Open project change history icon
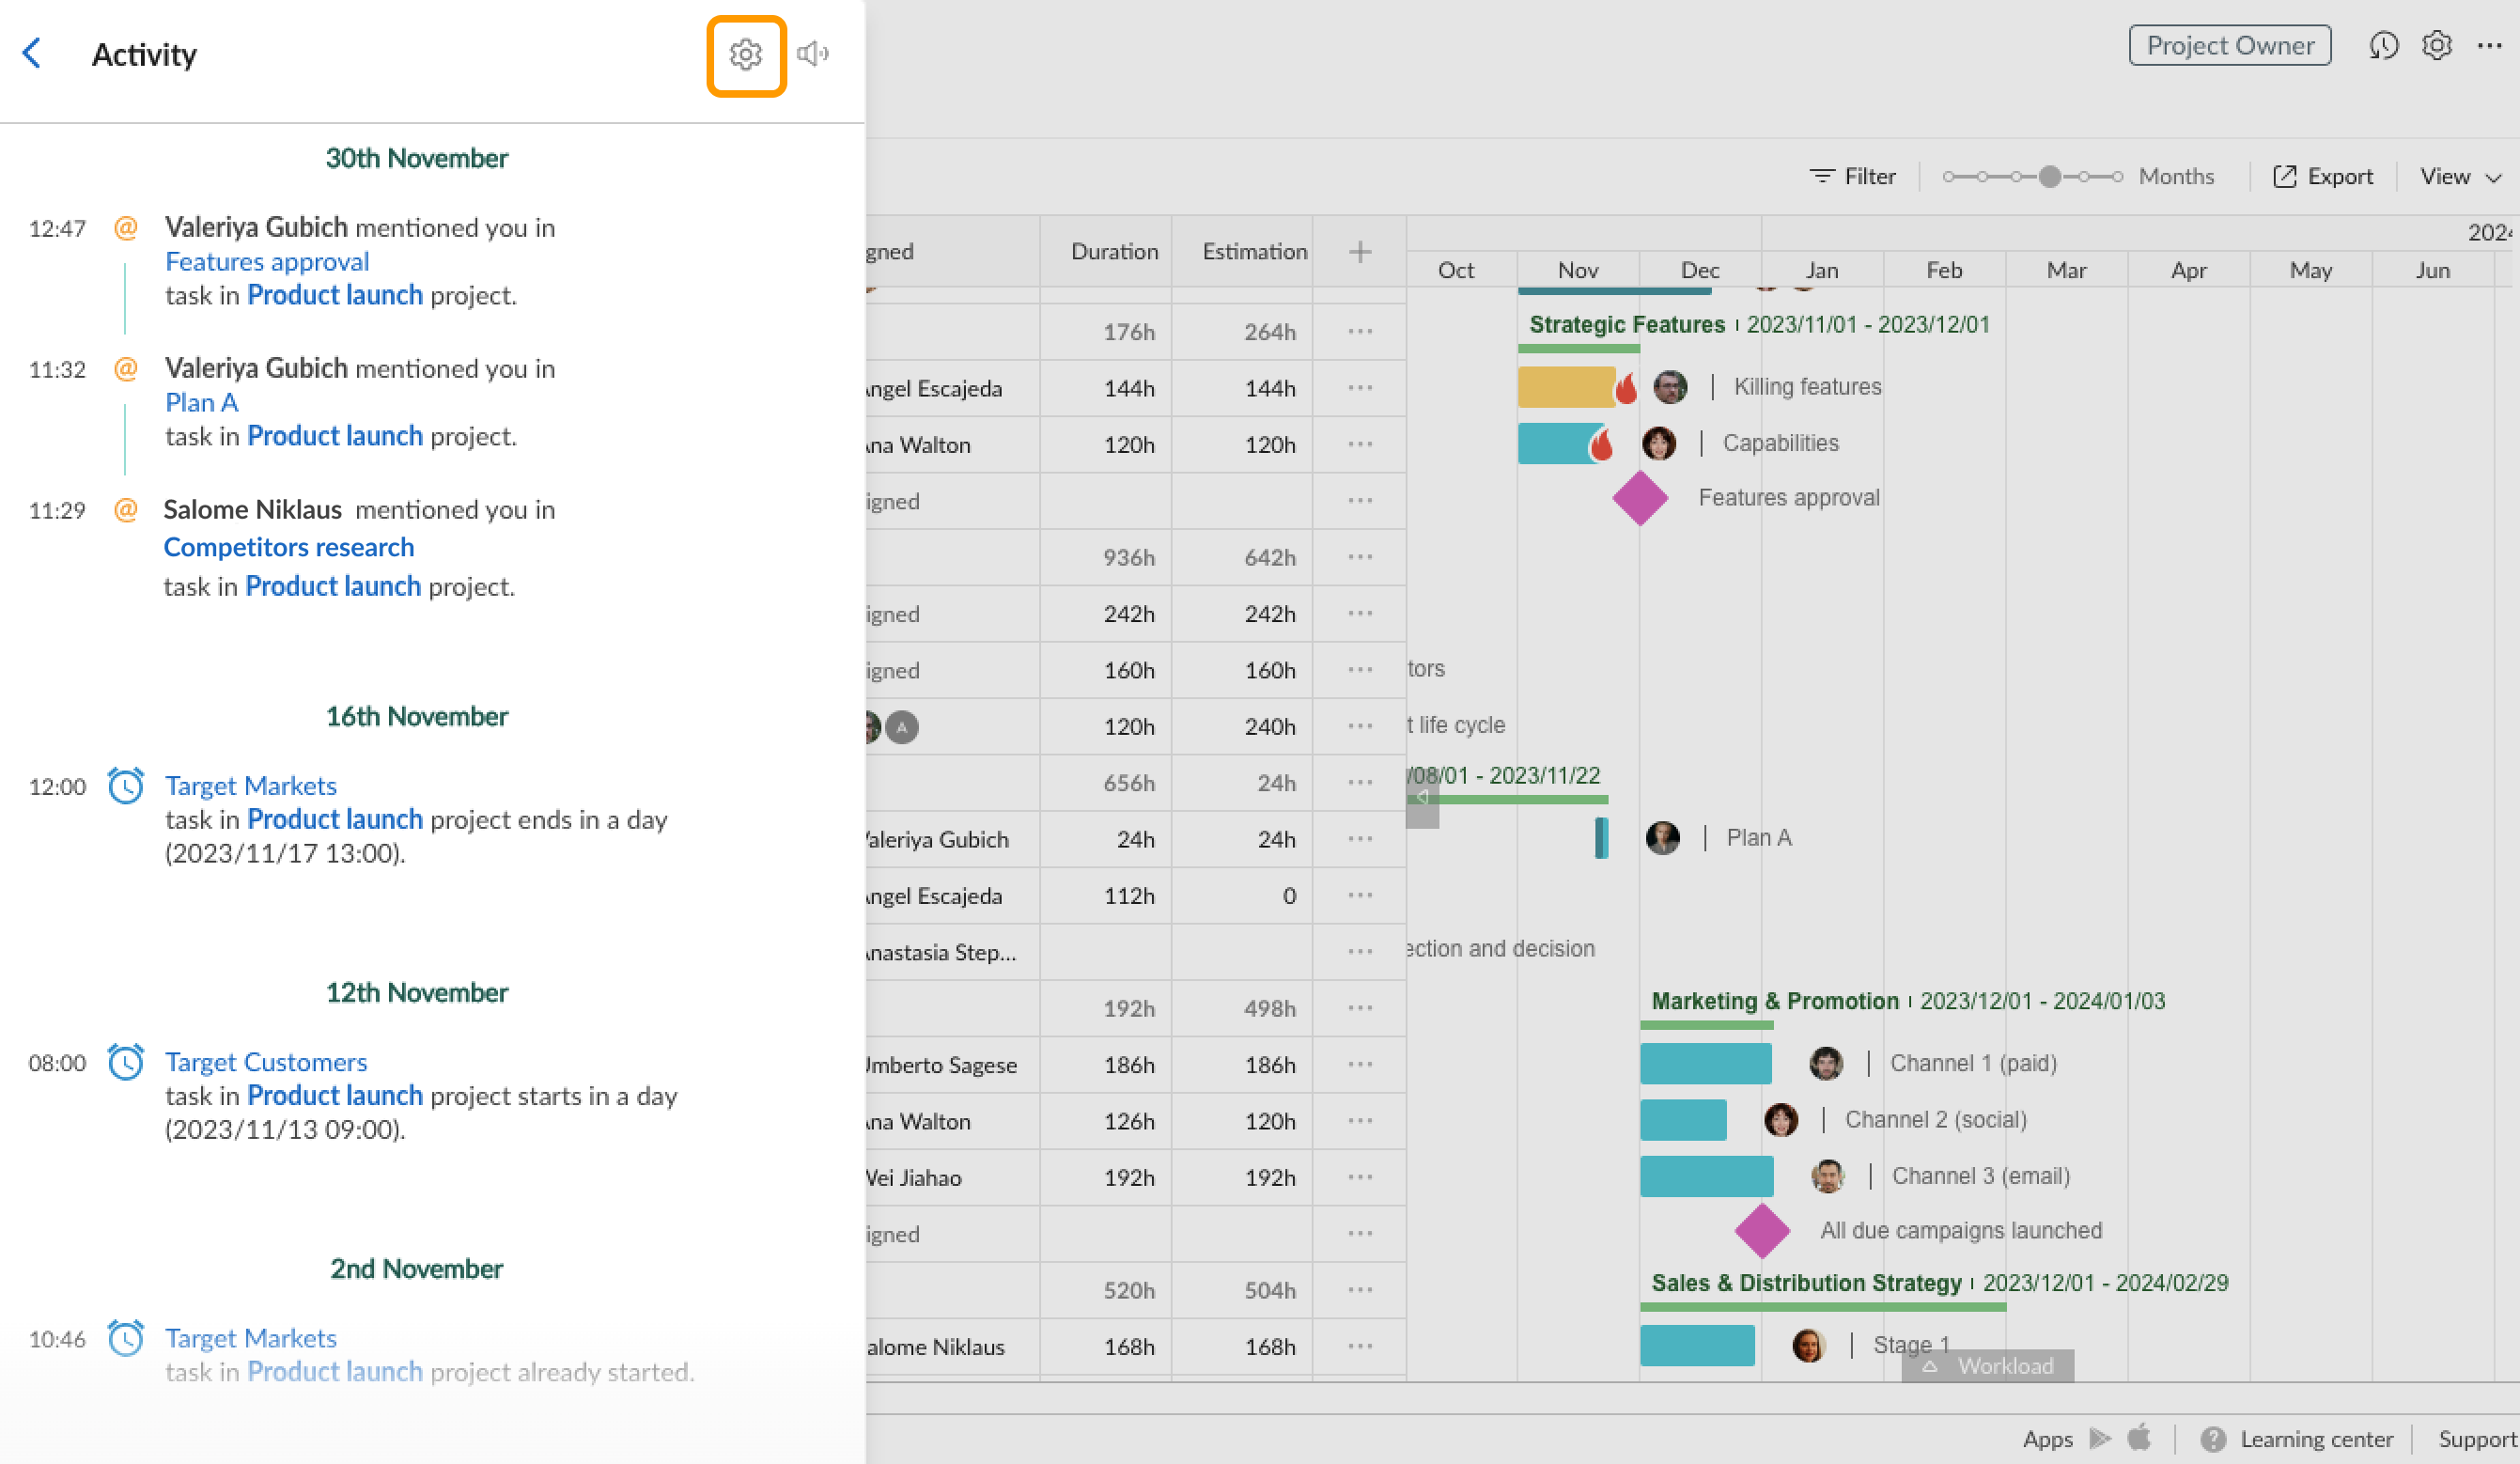Image resolution: width=2520 pixels, height=1464 pixels. pos(2384,46)
